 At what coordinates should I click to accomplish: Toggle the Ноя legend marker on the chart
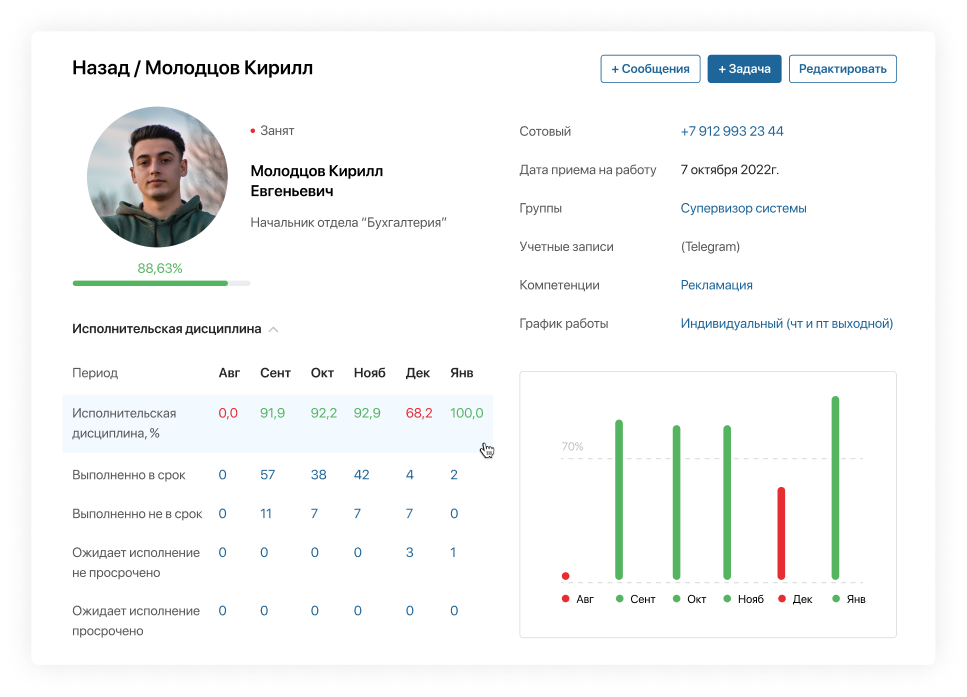pos(725,599)
